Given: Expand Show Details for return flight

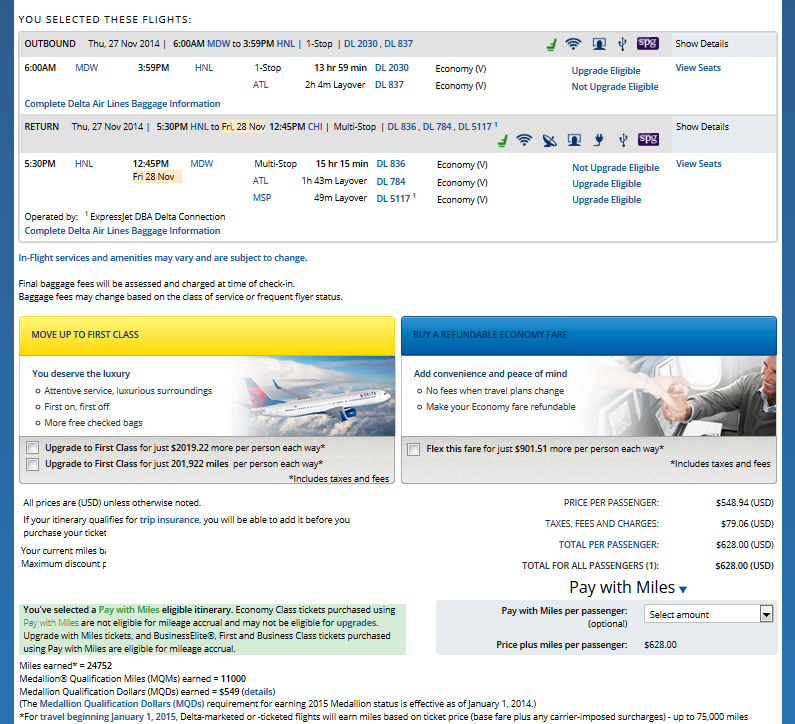Looking at the screenshot, I should point(701,127).
